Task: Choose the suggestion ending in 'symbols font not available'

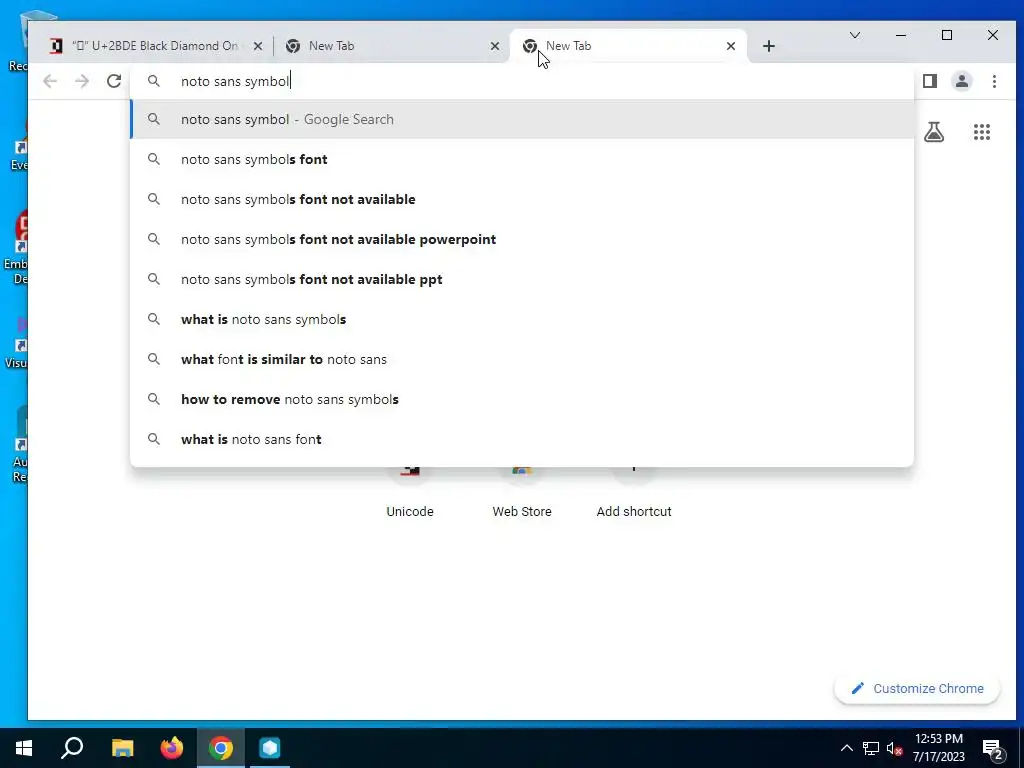Action: 522,199
